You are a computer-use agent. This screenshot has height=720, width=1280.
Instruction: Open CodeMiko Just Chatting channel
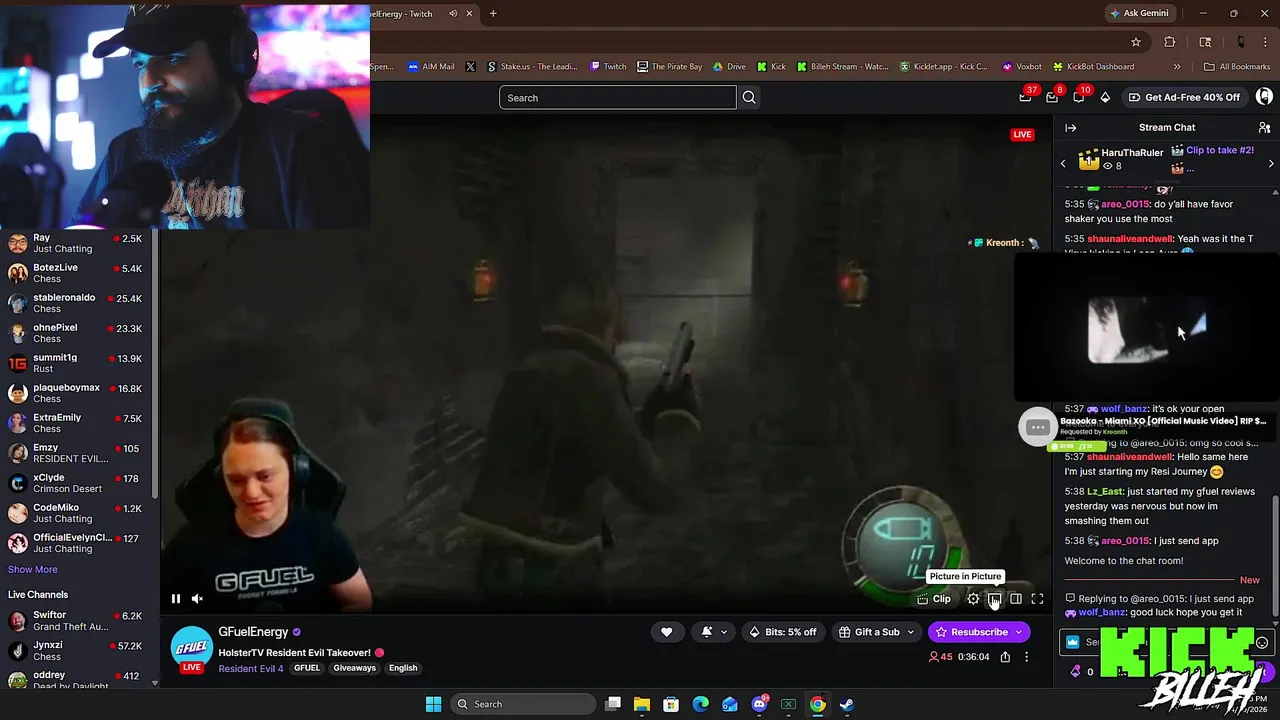tap(80, 513)
